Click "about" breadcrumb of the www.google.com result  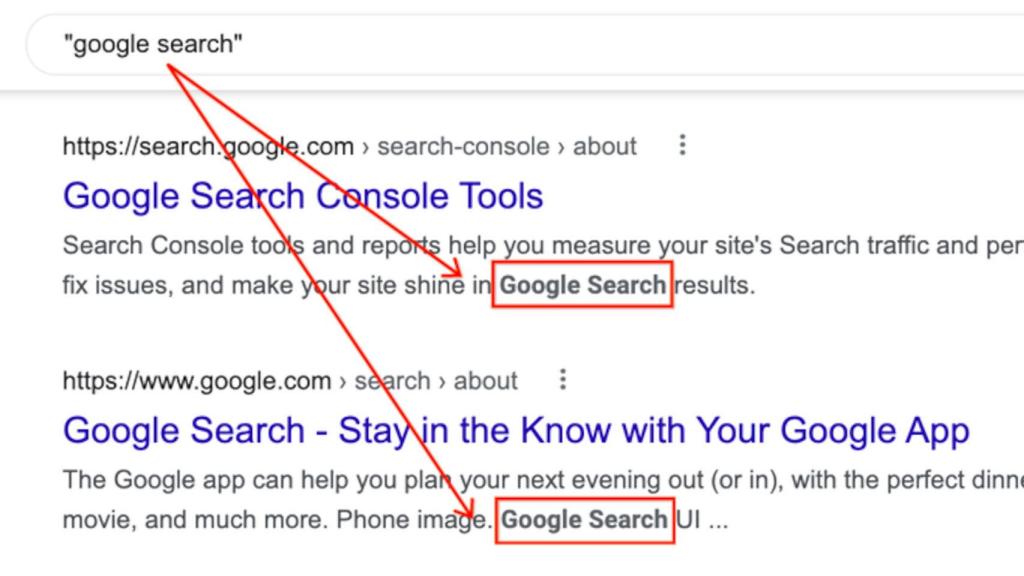click(x=486, y=381)
